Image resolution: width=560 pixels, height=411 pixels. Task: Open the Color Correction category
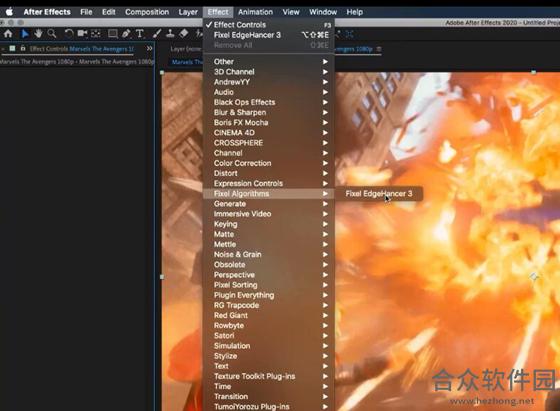click(x=269, y=163)
